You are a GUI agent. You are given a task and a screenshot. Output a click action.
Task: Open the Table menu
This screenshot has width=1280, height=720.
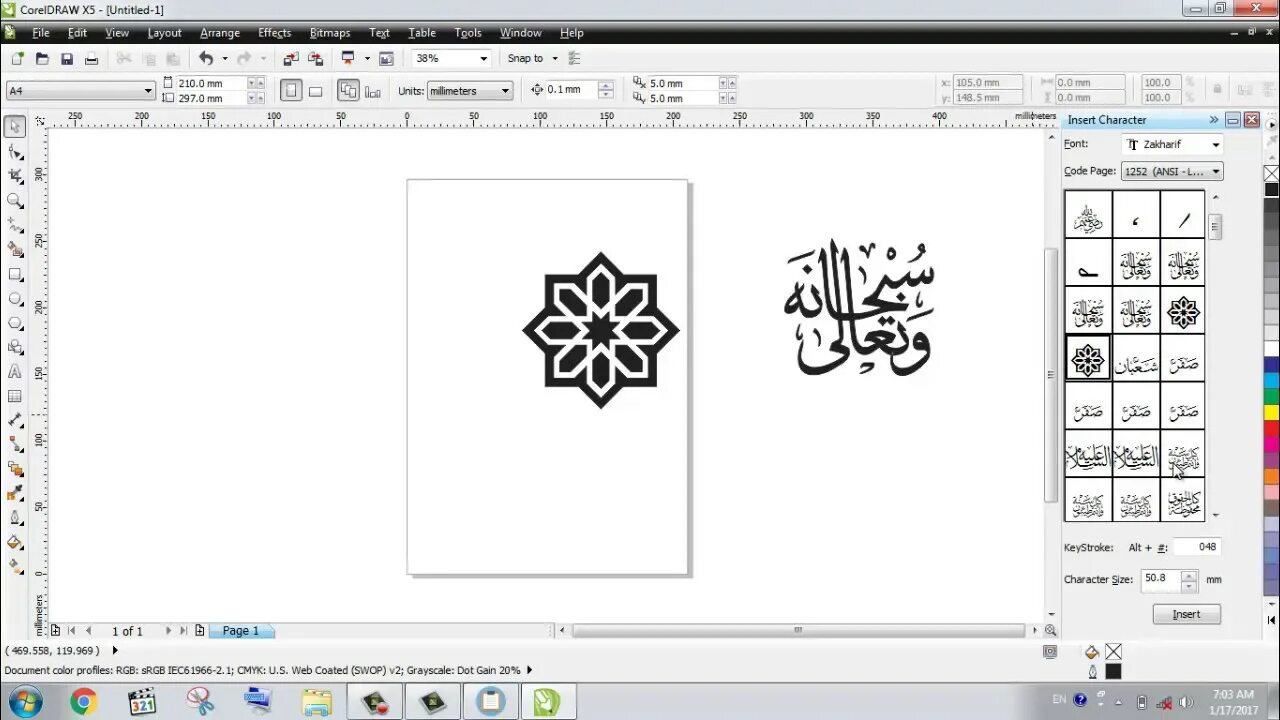tap(422, 33)
